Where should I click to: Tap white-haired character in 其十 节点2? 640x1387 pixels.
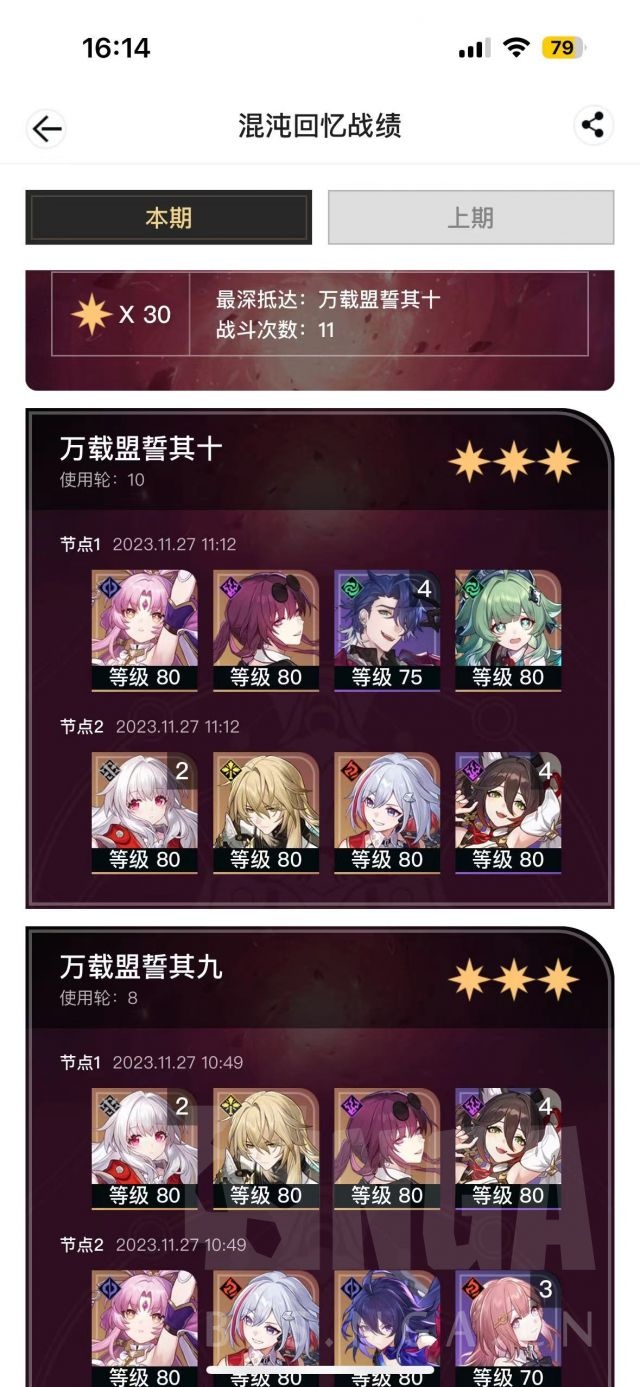pos(145,812)
